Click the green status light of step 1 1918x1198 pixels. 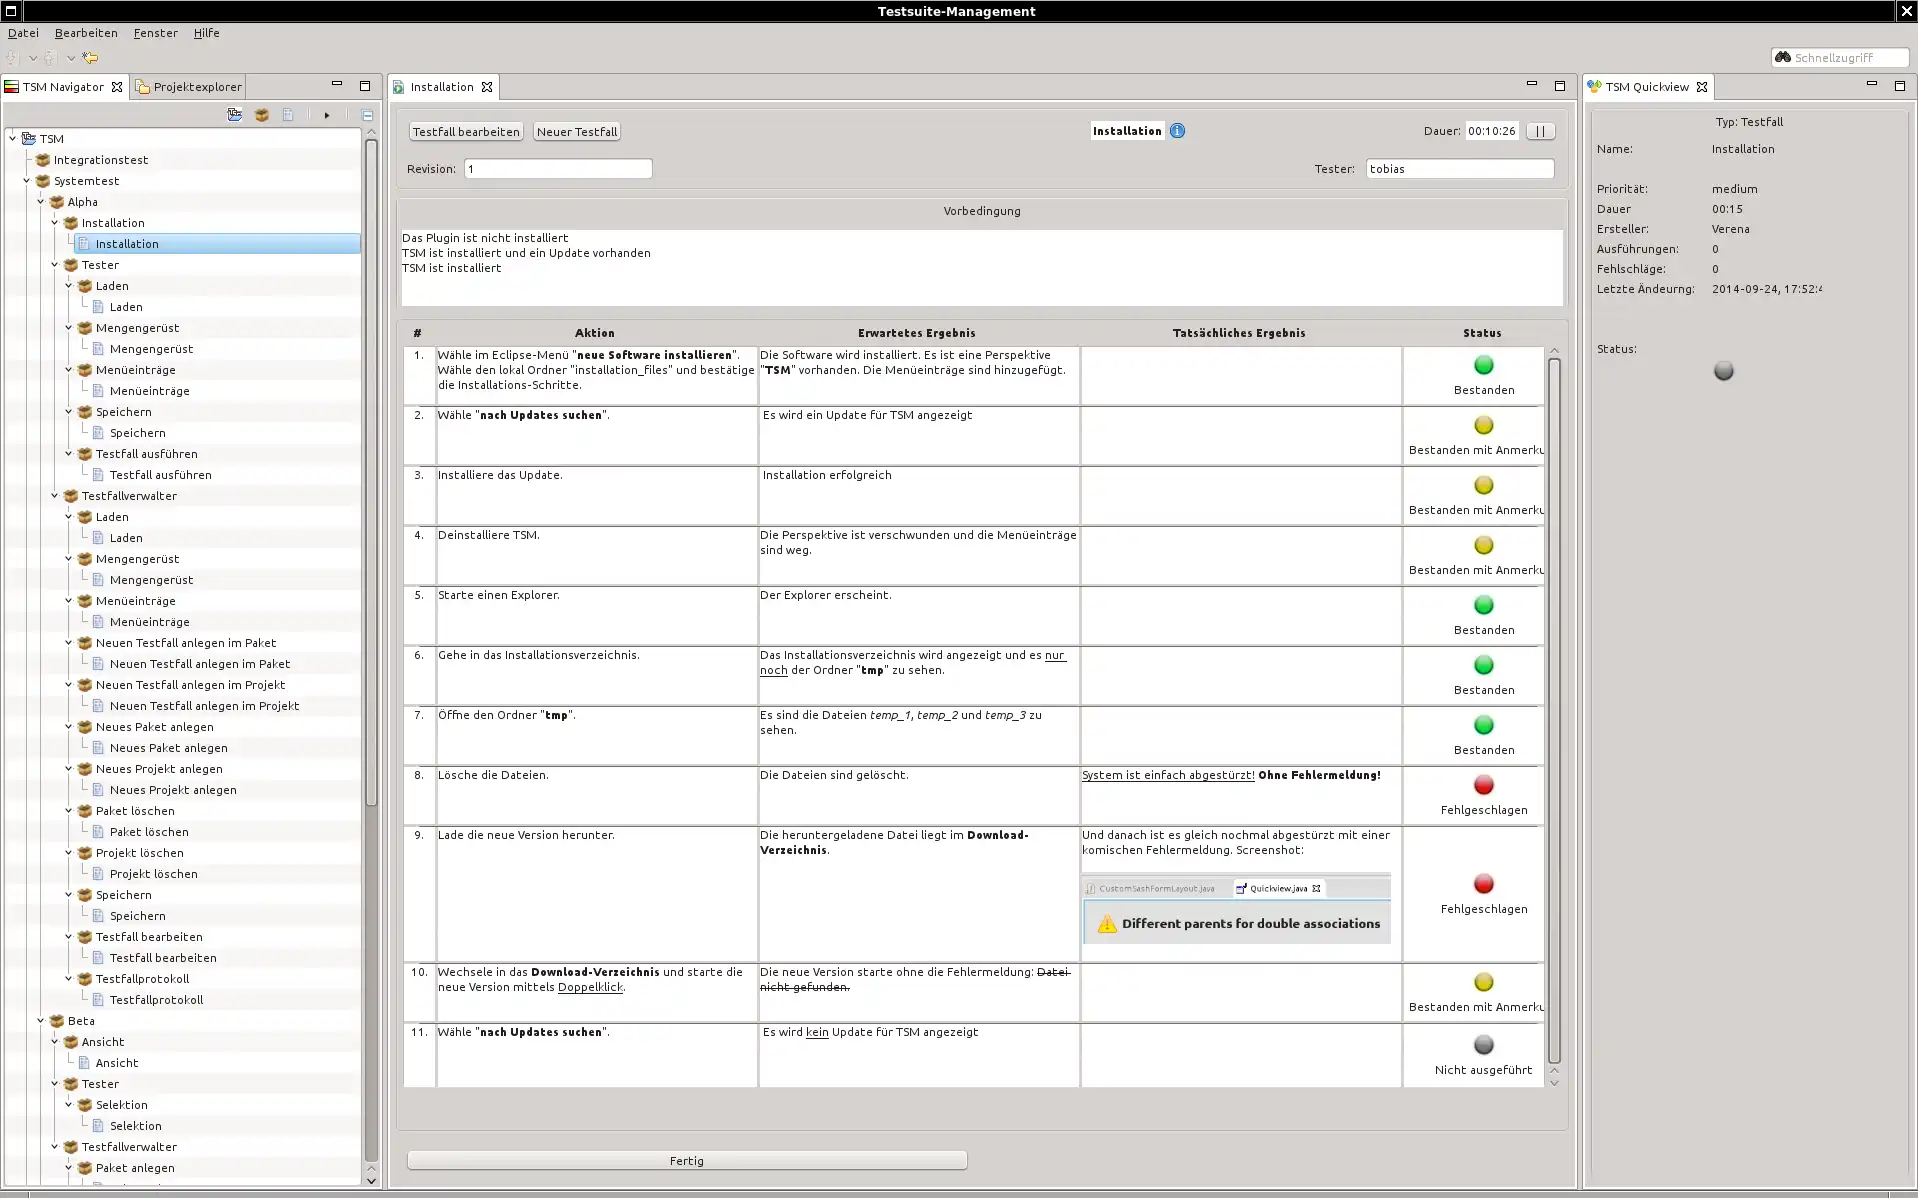(1484, 365)
